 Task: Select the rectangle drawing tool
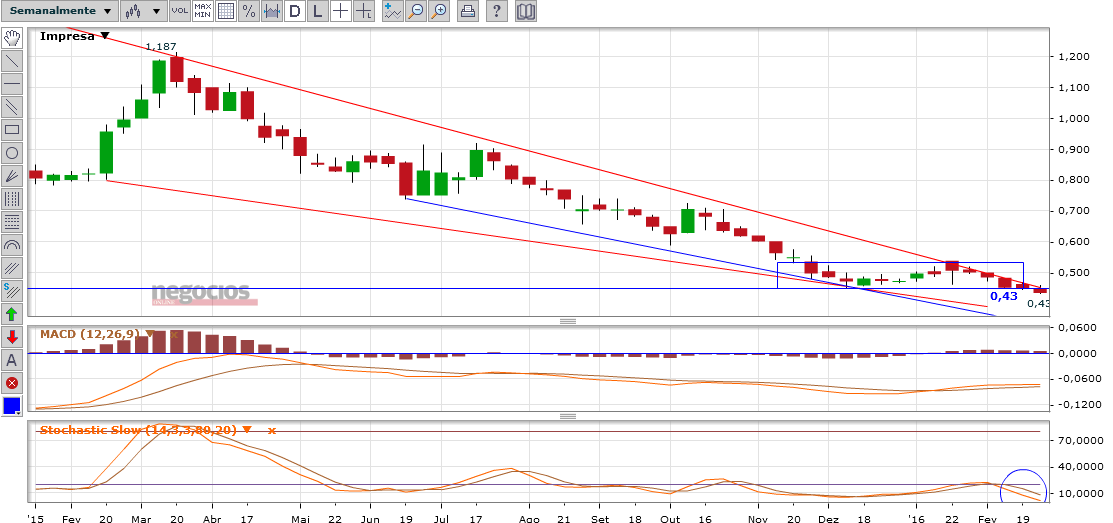pyautogui.click(x=12, y=130)
